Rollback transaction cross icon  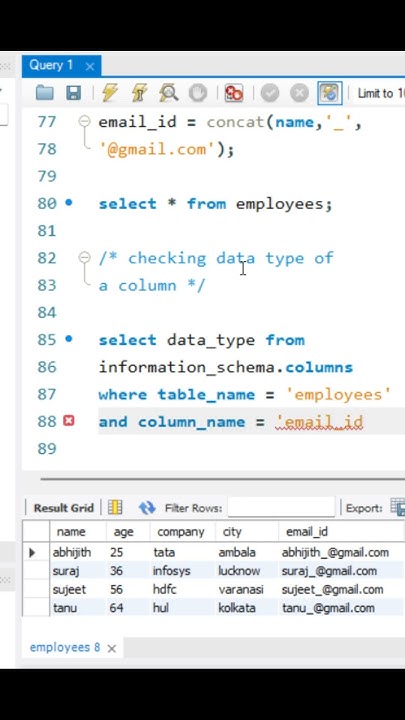click(299, 93)
